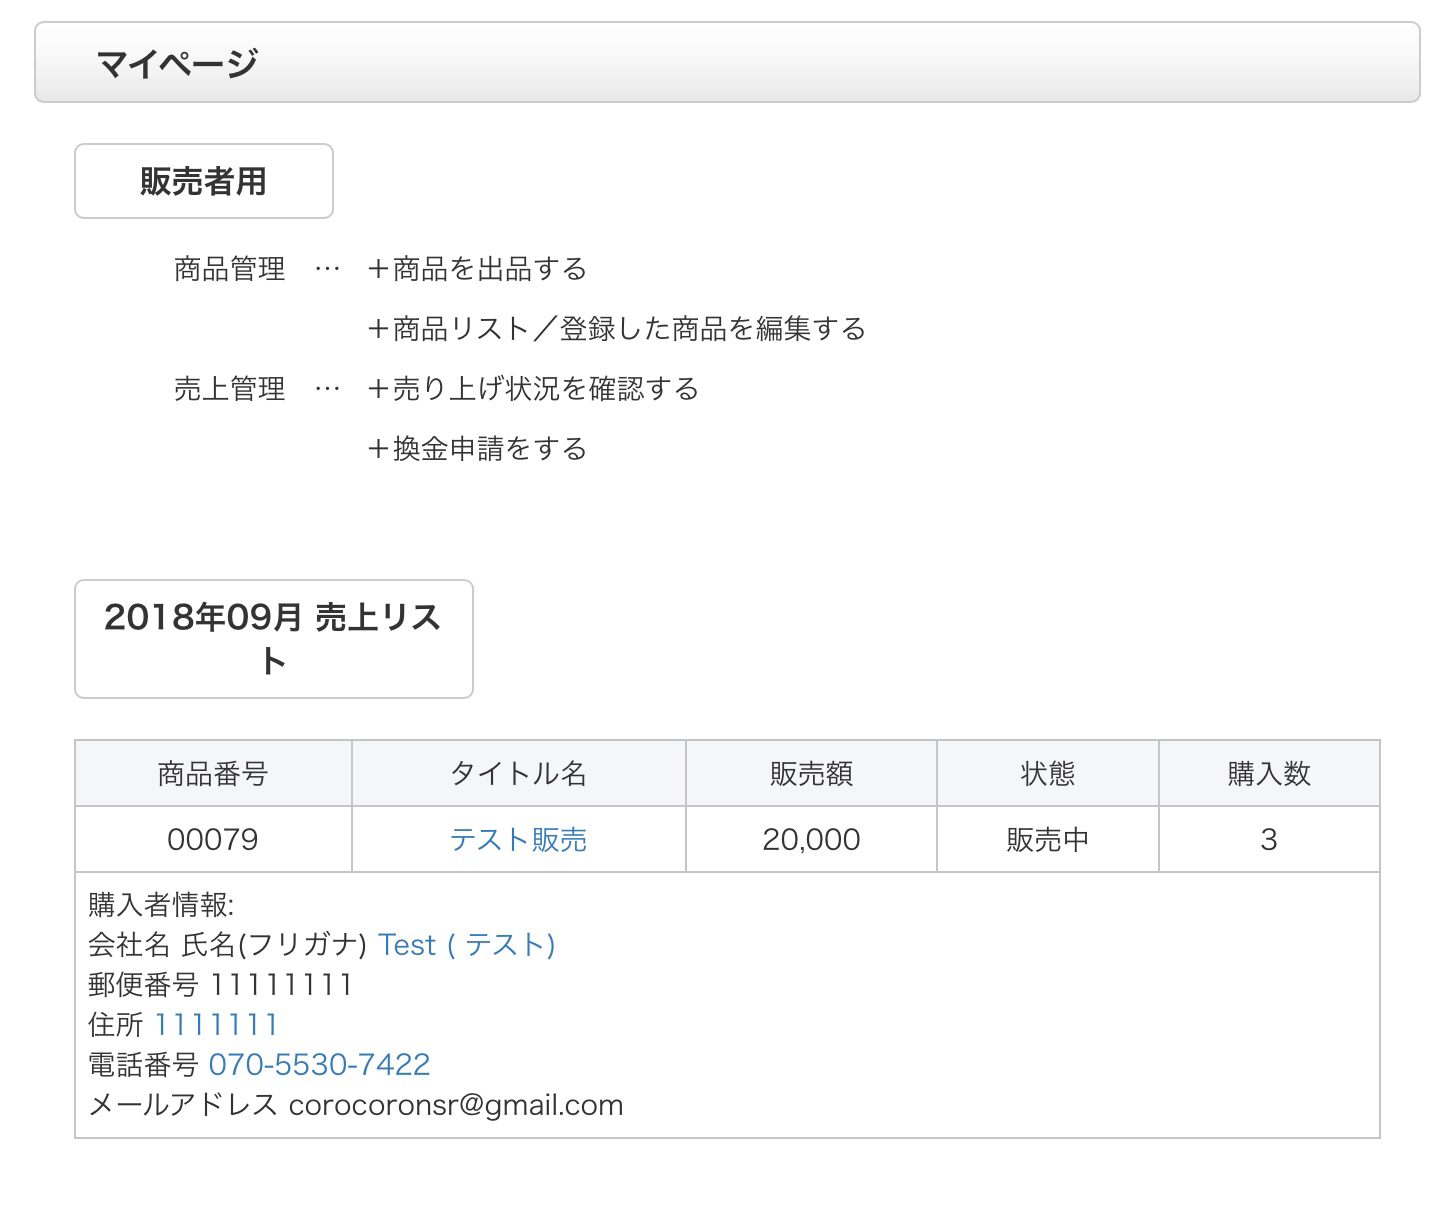Click the 商品番号 column header

pyautogui.click(x=213, y=773)
